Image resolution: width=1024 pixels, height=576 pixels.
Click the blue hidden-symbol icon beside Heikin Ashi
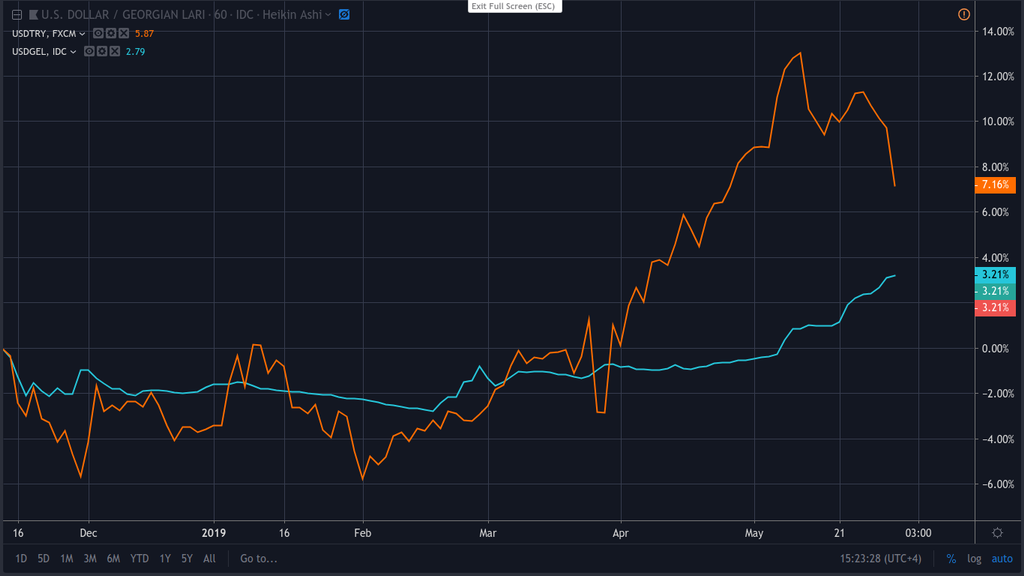344,14
